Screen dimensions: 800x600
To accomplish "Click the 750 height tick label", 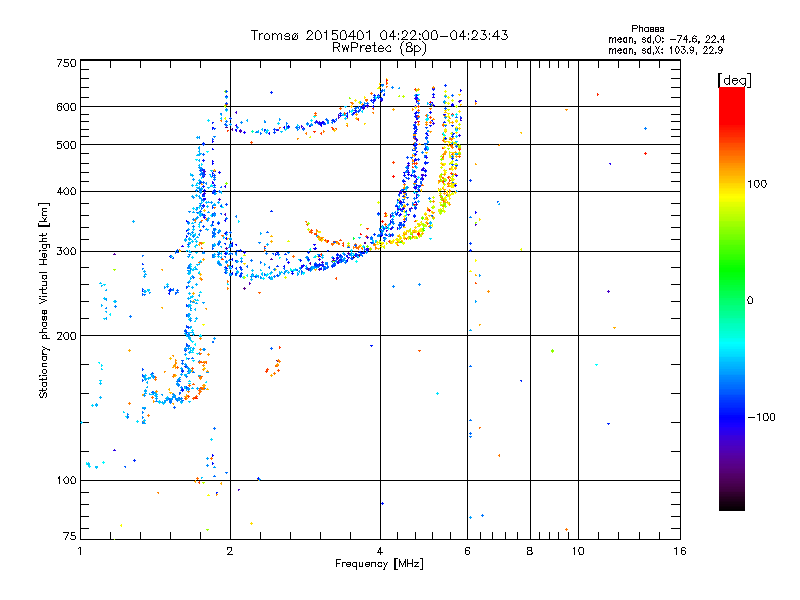I will tap(66, 63).
